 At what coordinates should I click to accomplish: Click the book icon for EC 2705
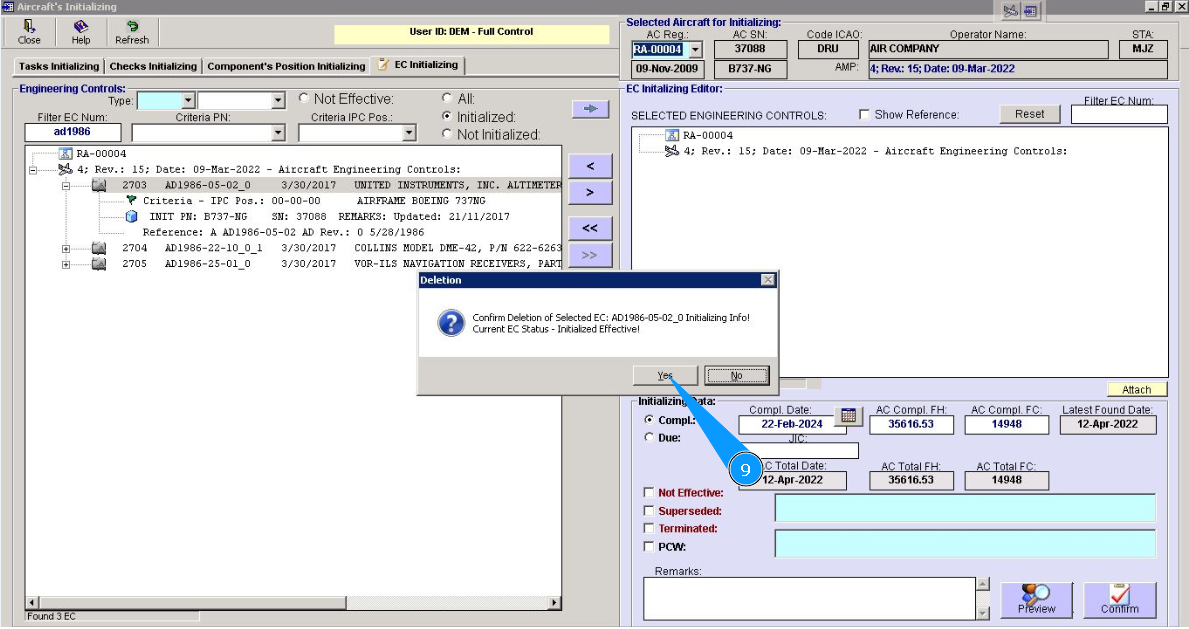pyautogui.click(x=99, y=264)
